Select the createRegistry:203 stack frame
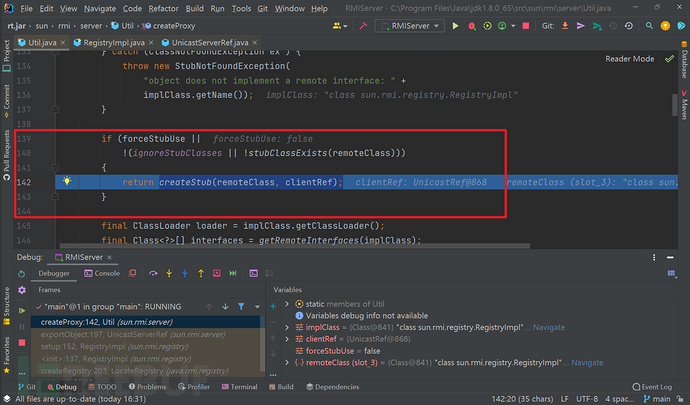This screenshot has height=405, width=690. 147,371
